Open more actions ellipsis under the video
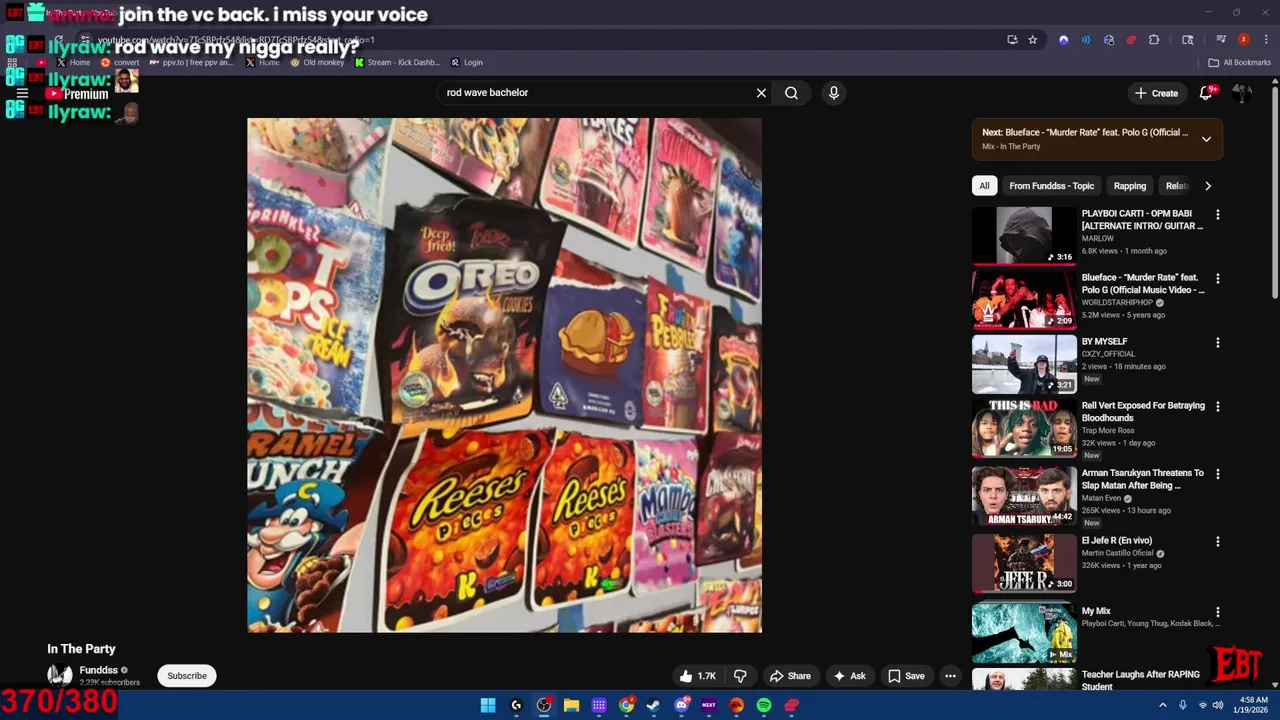The image size is (1280, 720). coord(950,676)
